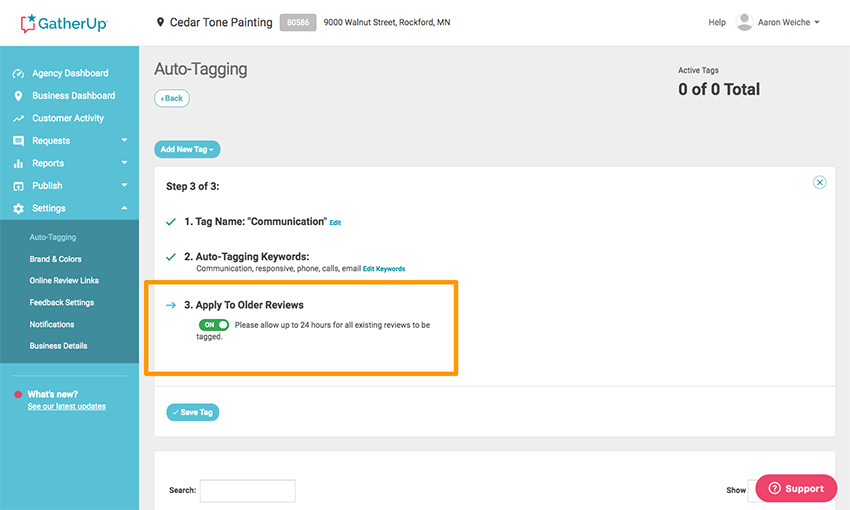Open the Add New Tag dropdown
Image resolution: width=850 pixels, height=510 pixels.
tap(187, 149)
